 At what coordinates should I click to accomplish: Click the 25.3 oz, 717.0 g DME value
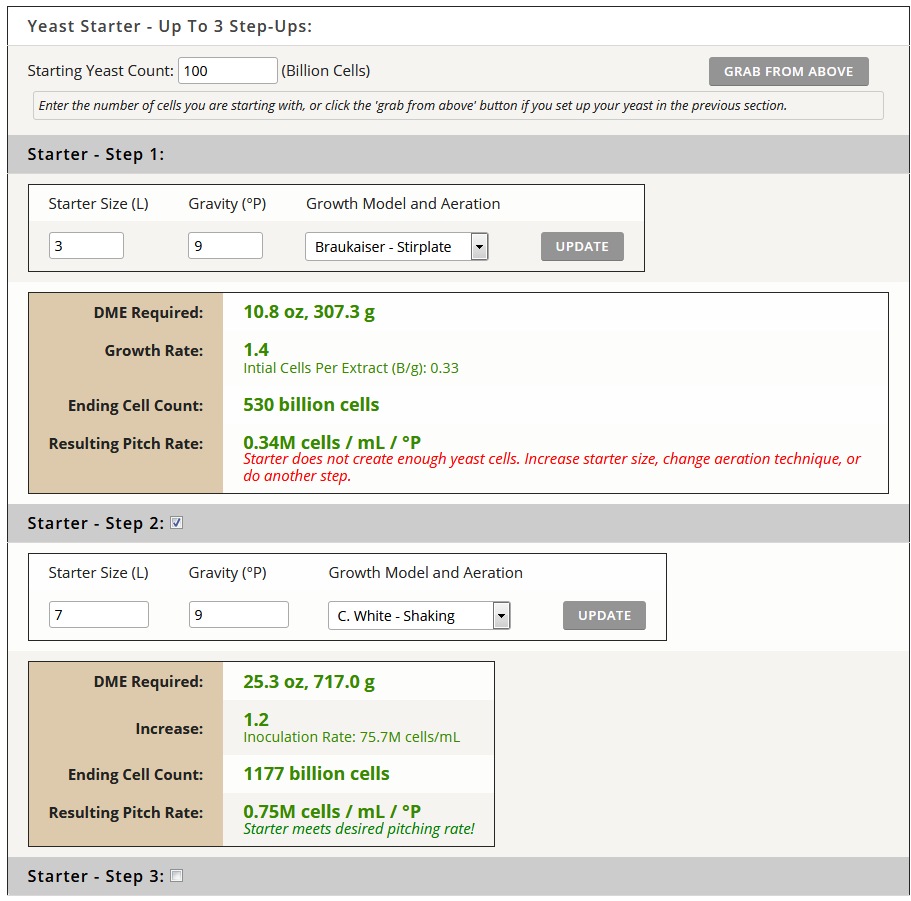click(x=309, y=682)
